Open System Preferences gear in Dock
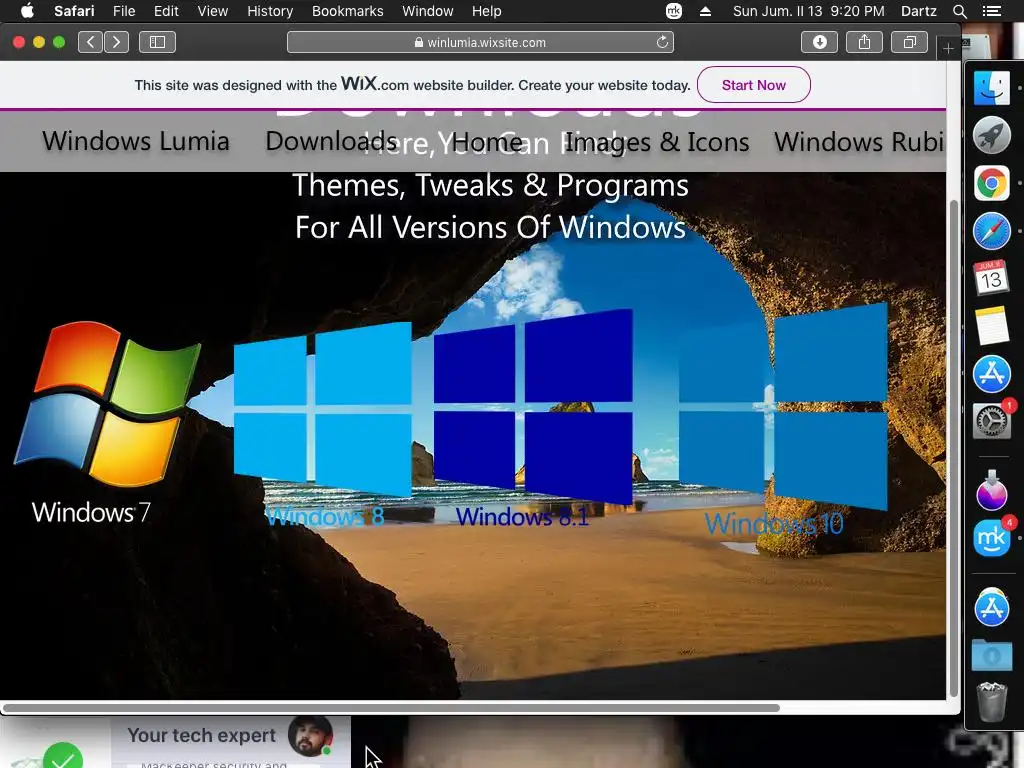Screen dimensions: 1024x768 991,421
